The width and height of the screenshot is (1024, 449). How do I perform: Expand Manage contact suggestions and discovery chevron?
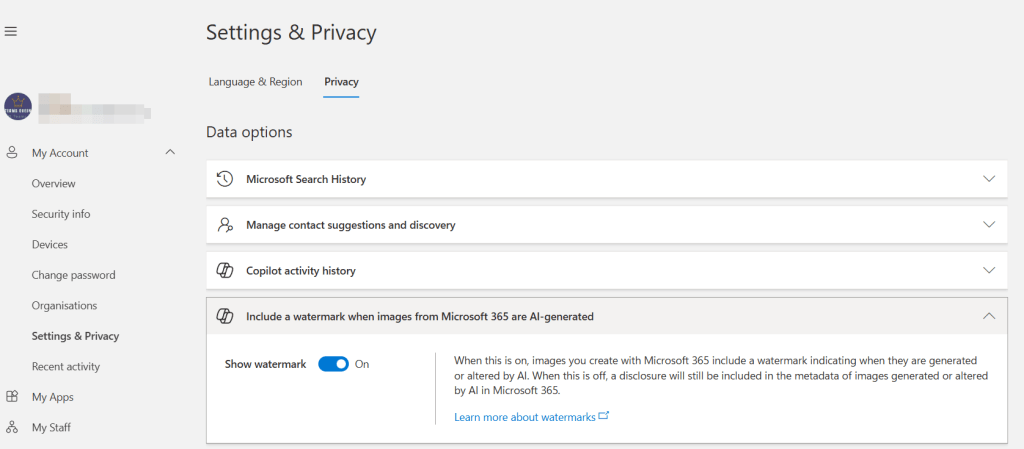(989, 225)
